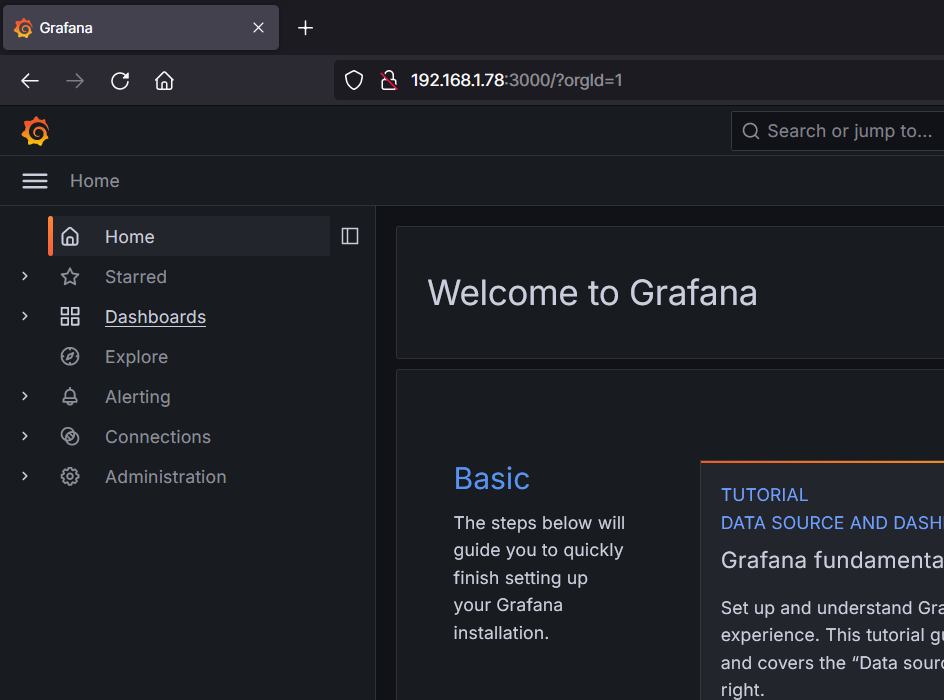Click the Basic heading
Viewport: 944px width, 700px height.
[492, 479]
